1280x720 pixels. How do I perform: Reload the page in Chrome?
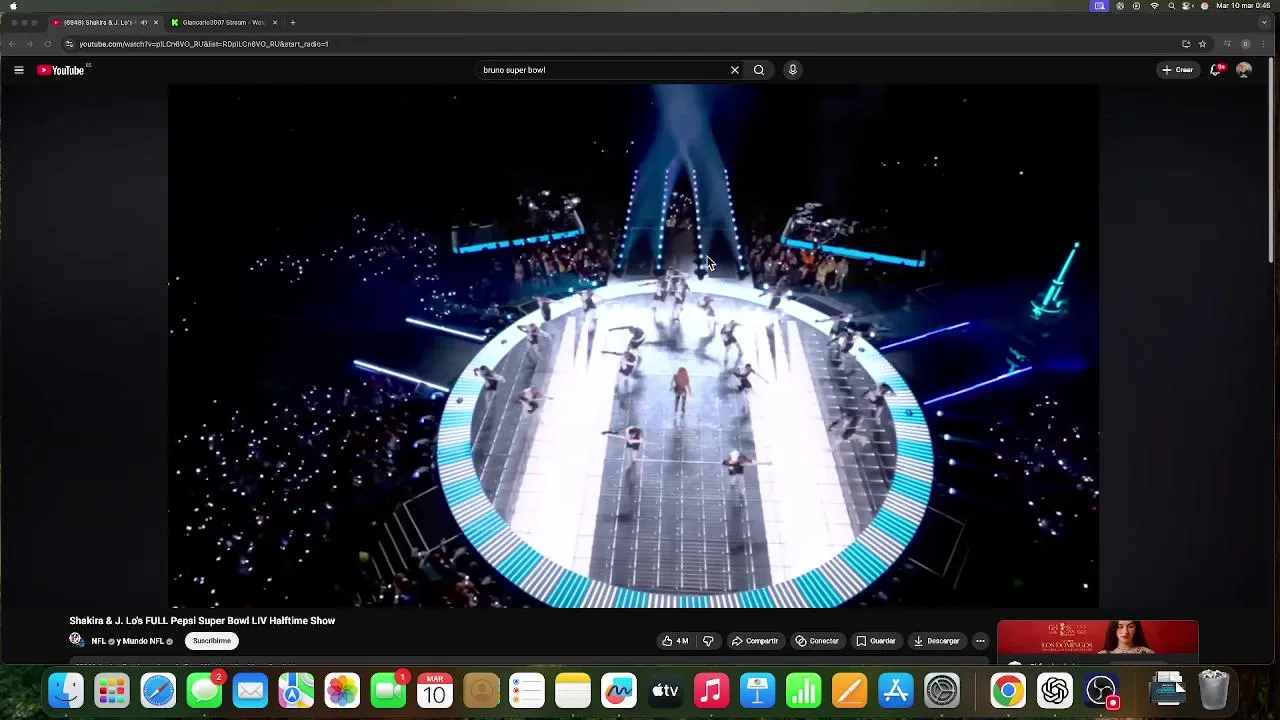pyautogui.click(x=47, y=44)
